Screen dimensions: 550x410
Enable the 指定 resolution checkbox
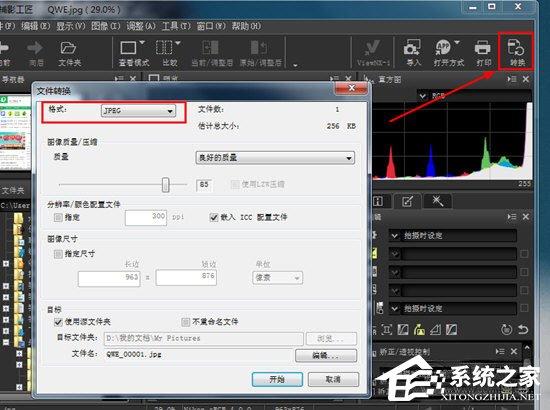coord(58,217)
